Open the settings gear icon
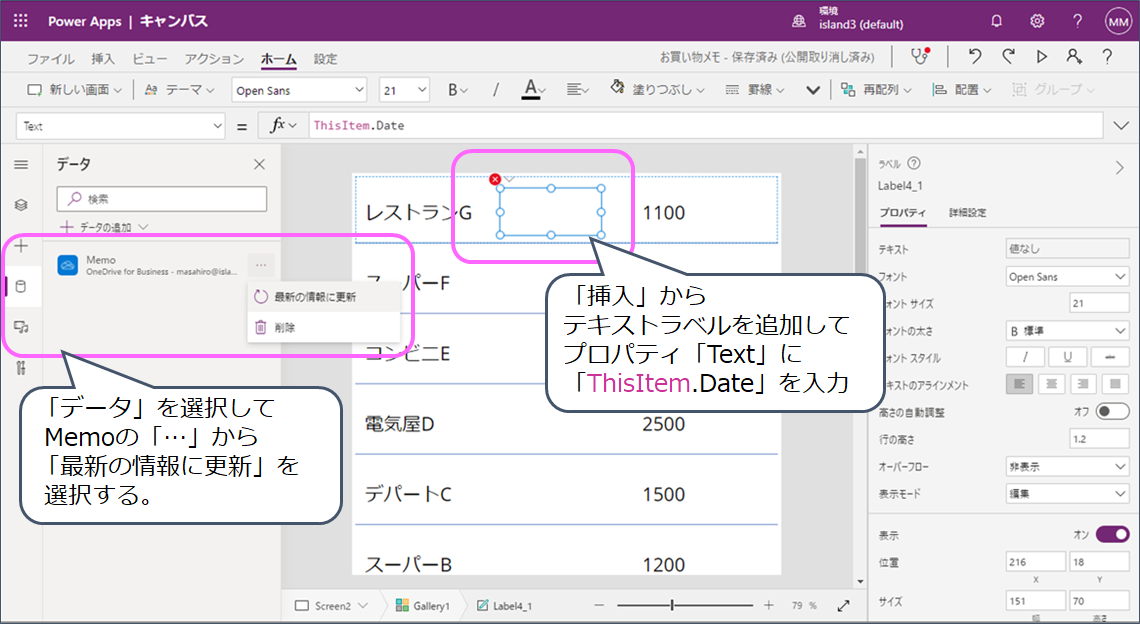 pyautogui.click(x=1037, y=21)
